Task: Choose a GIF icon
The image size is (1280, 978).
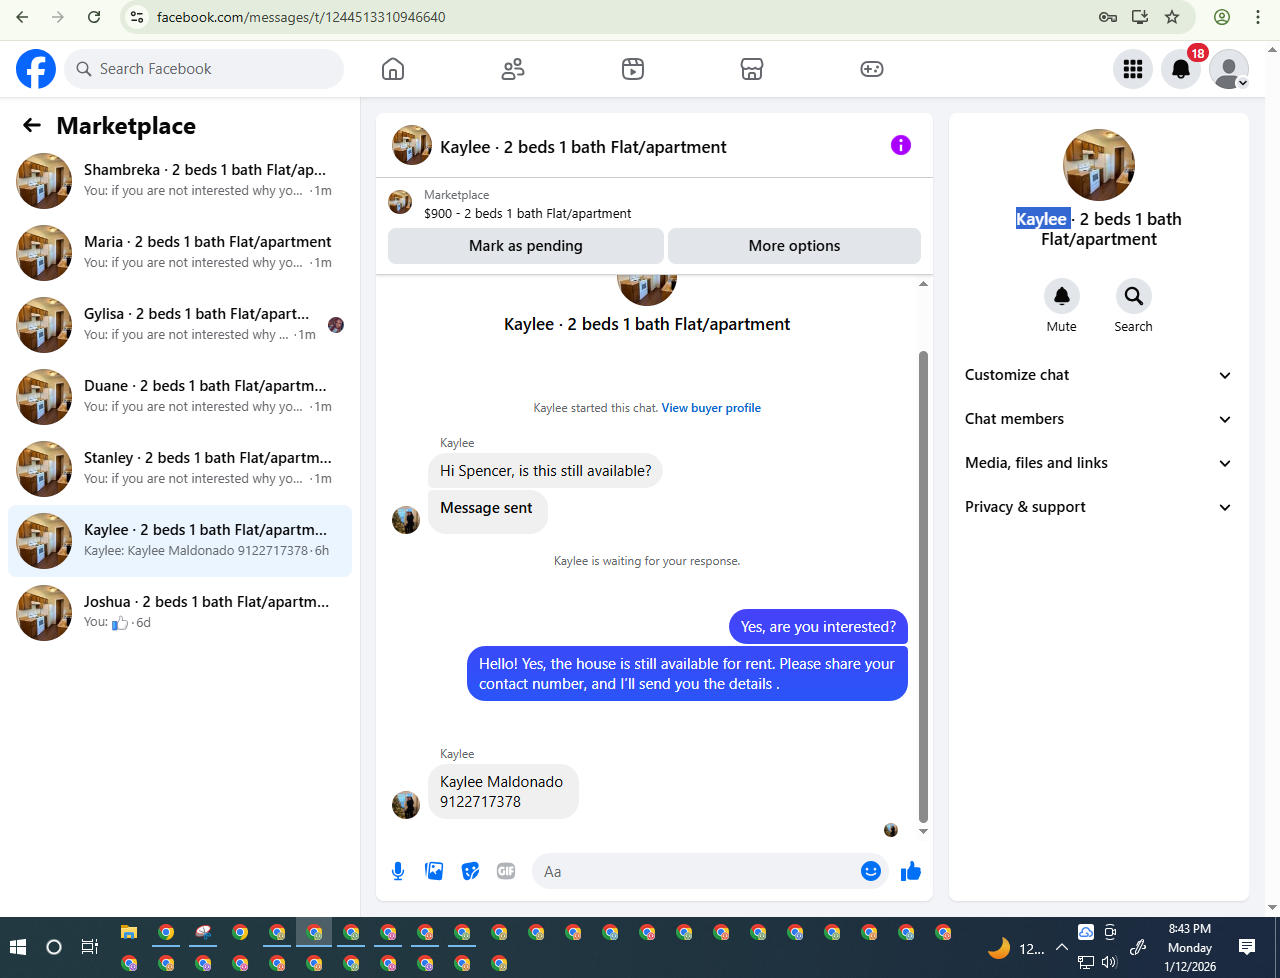Action: (x=506, y=871)
